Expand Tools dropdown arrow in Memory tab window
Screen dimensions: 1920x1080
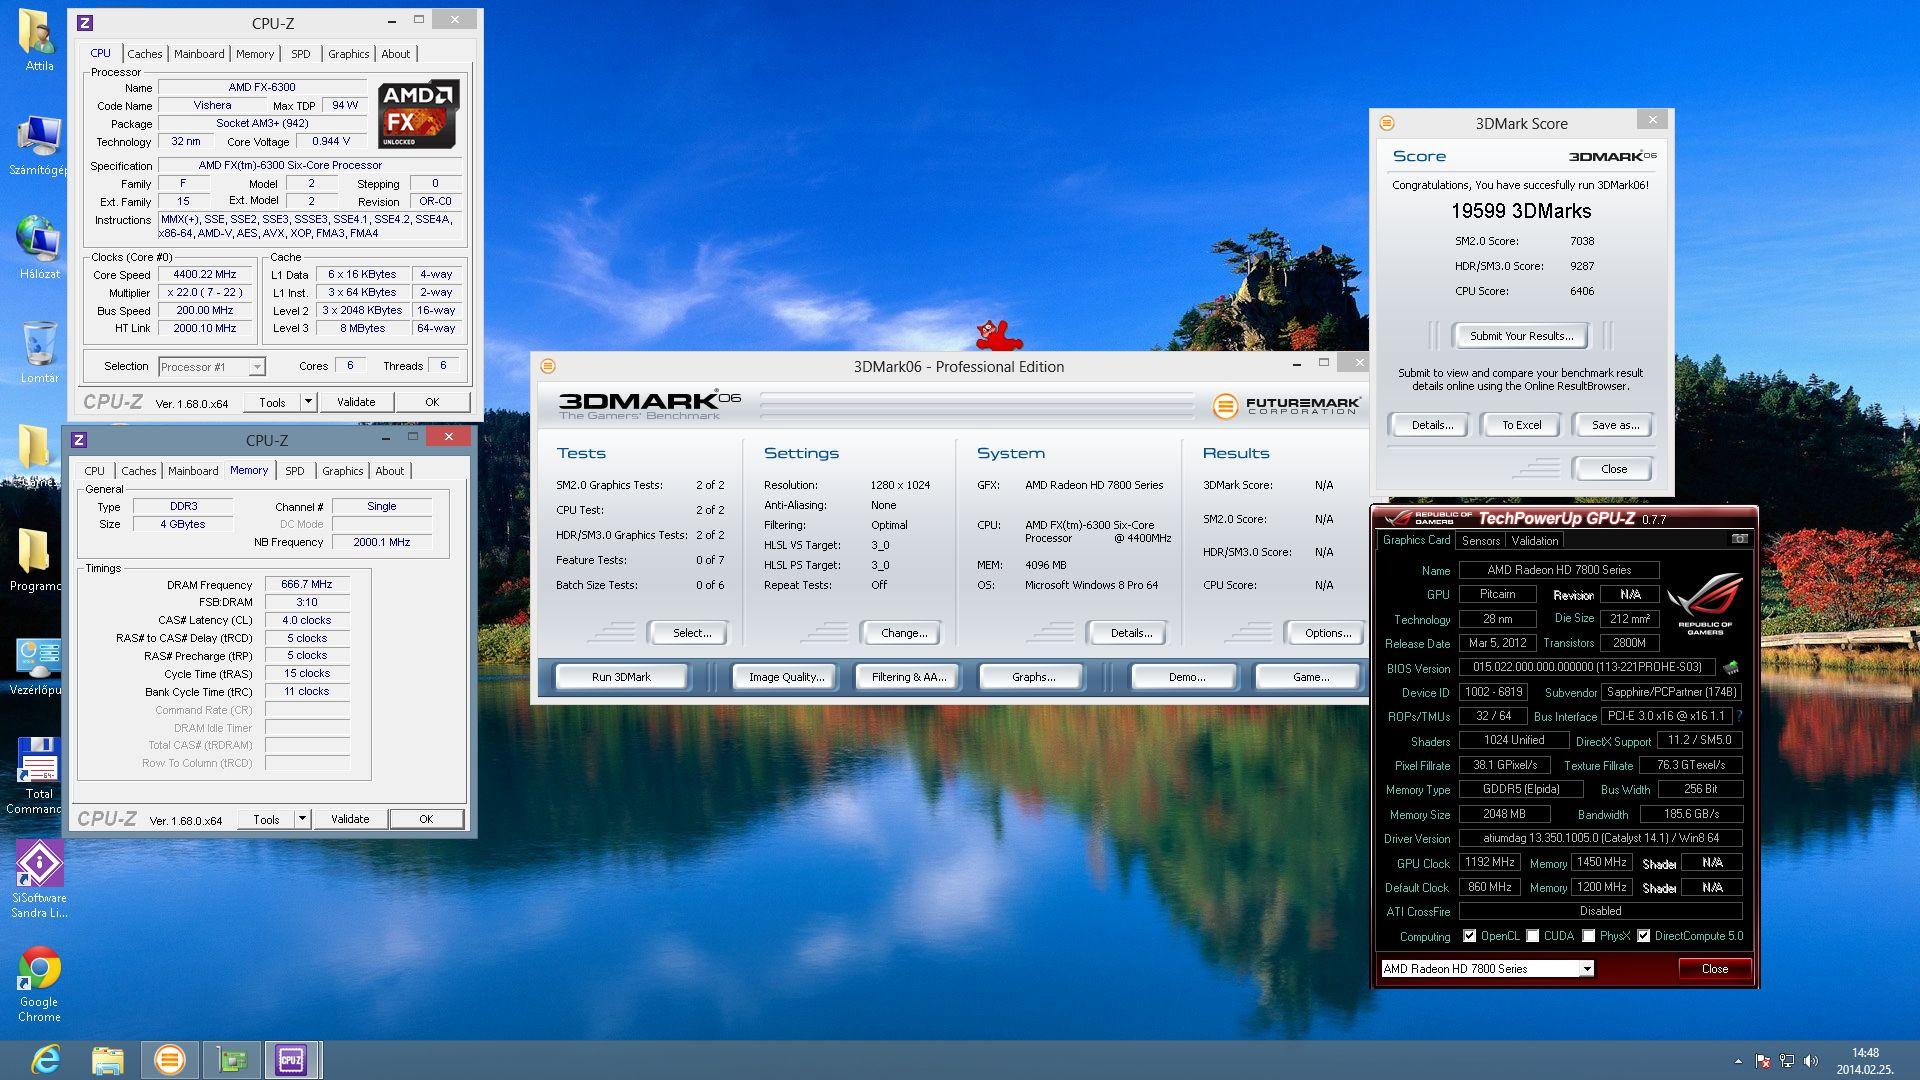pos(302,819)
